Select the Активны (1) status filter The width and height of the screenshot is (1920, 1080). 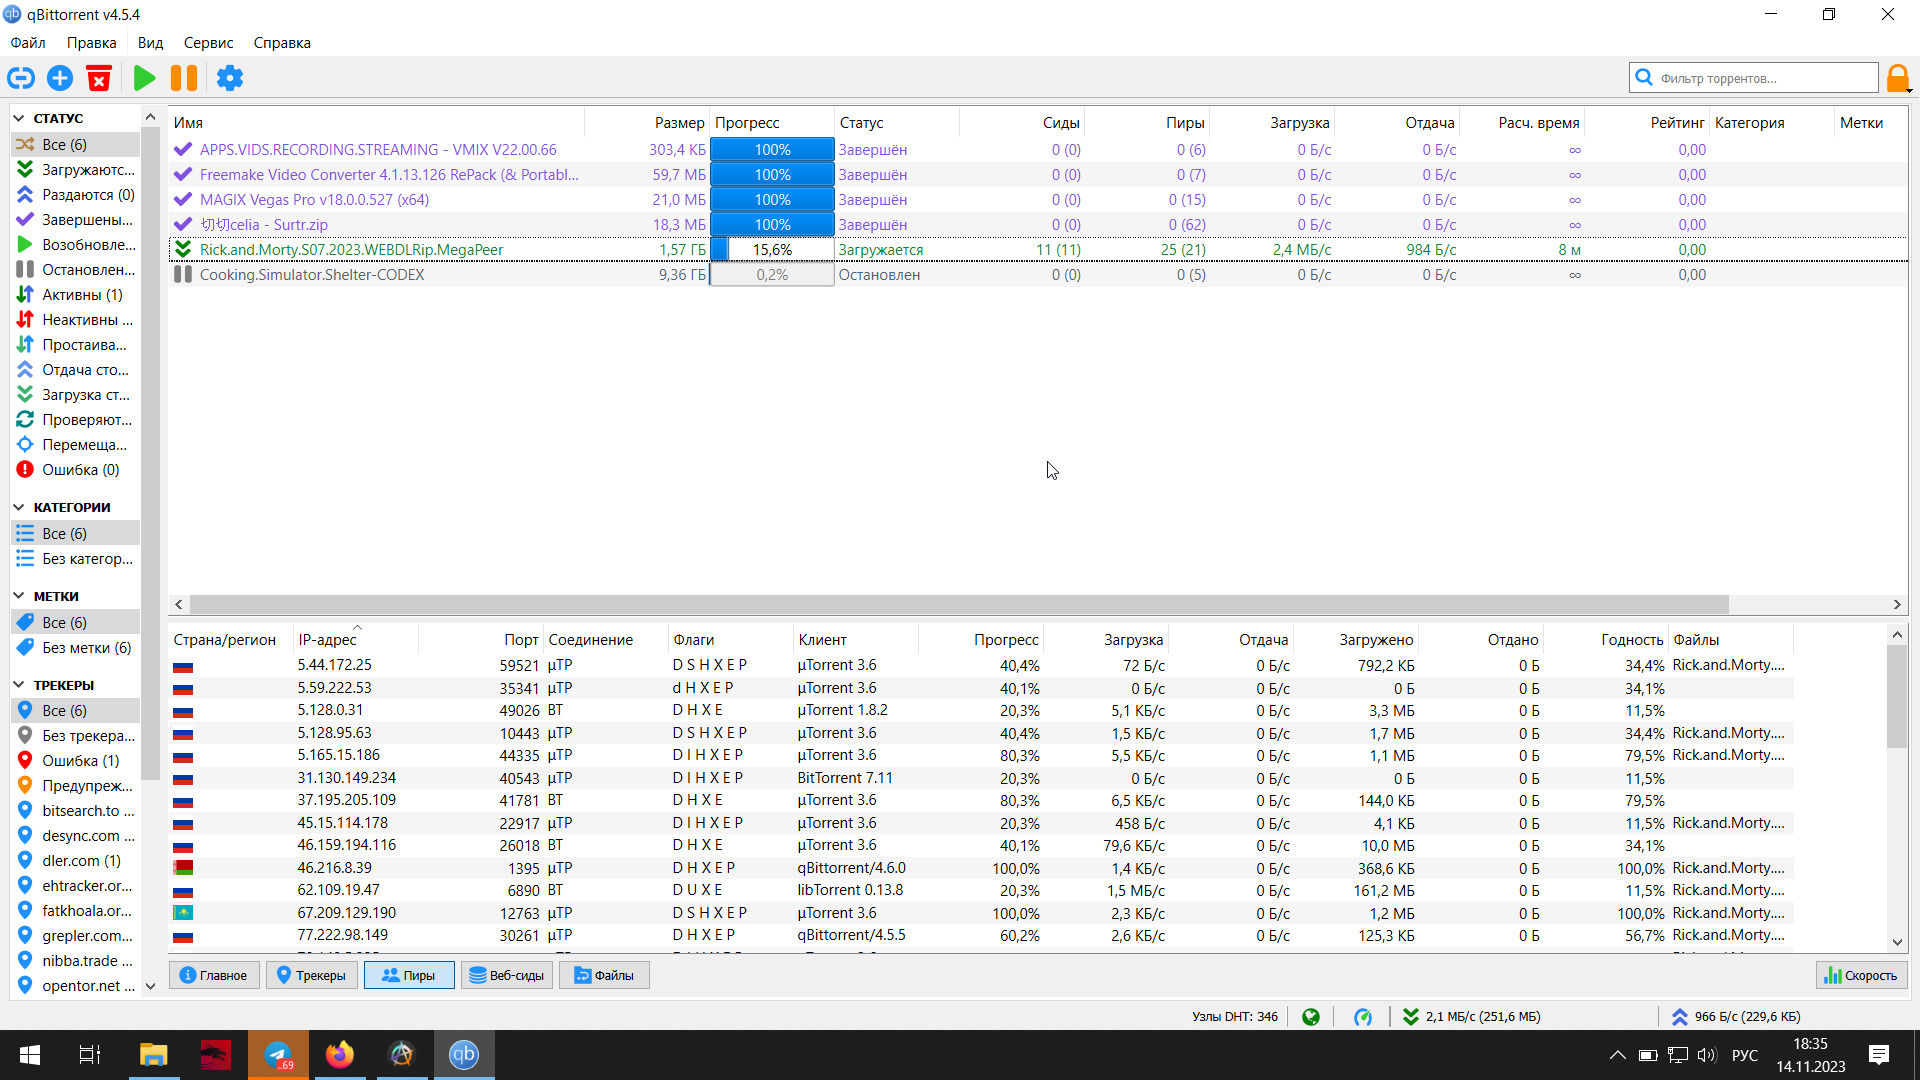(x=81, y=295)
